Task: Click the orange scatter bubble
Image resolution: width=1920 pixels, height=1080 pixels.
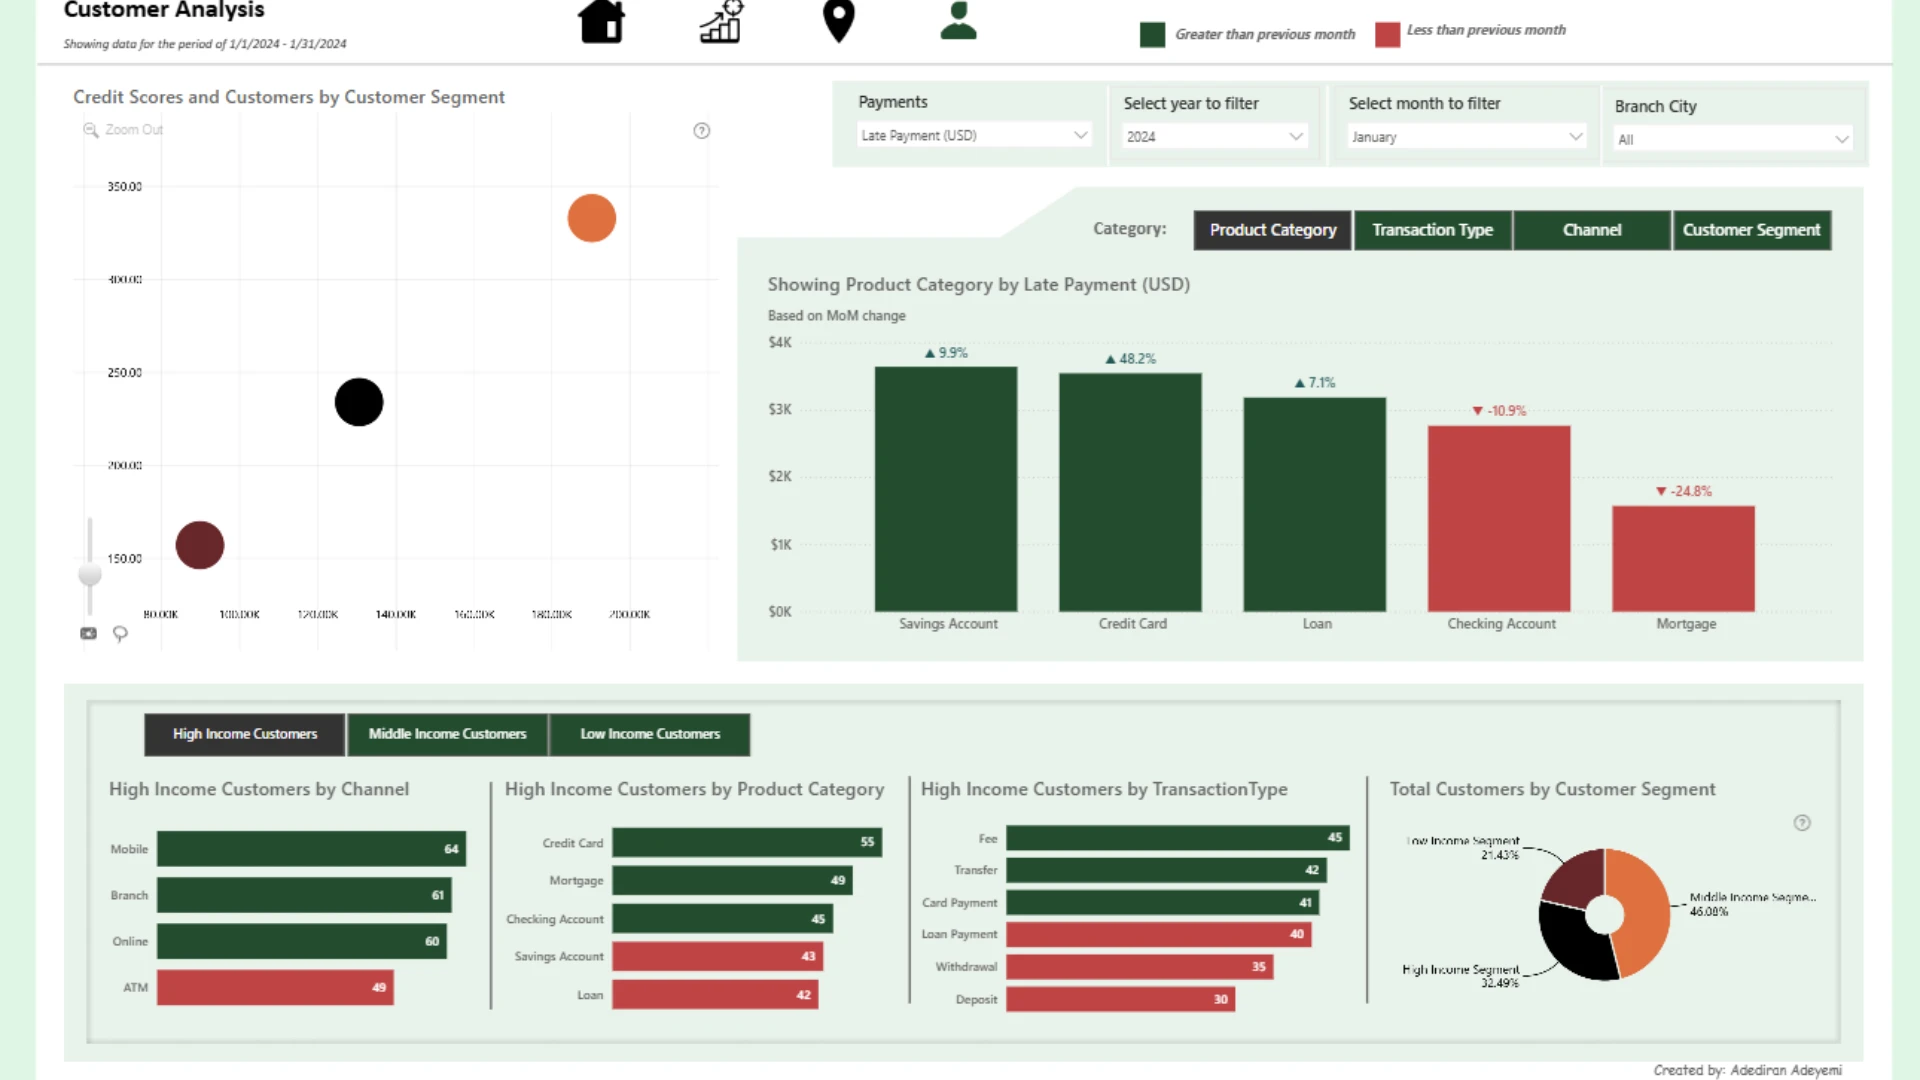Action: pos(592,218)
